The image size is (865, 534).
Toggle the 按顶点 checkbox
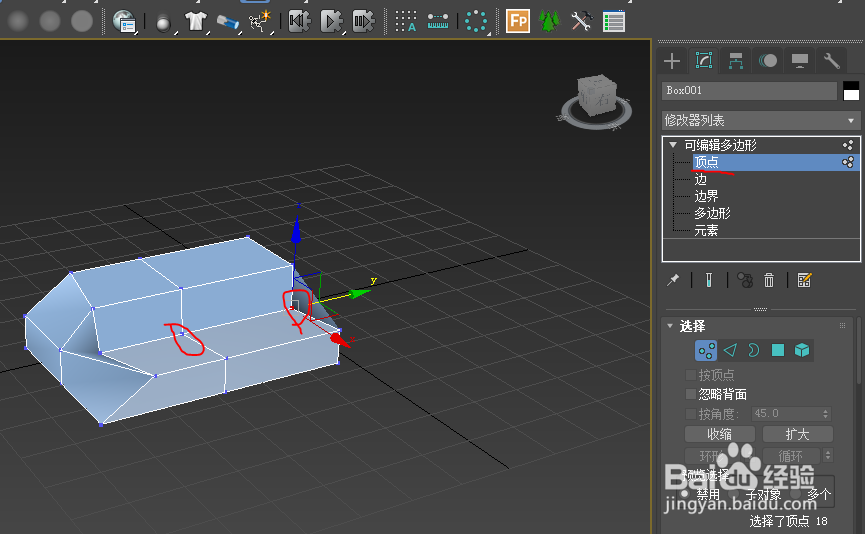click(x=690, y=375)
